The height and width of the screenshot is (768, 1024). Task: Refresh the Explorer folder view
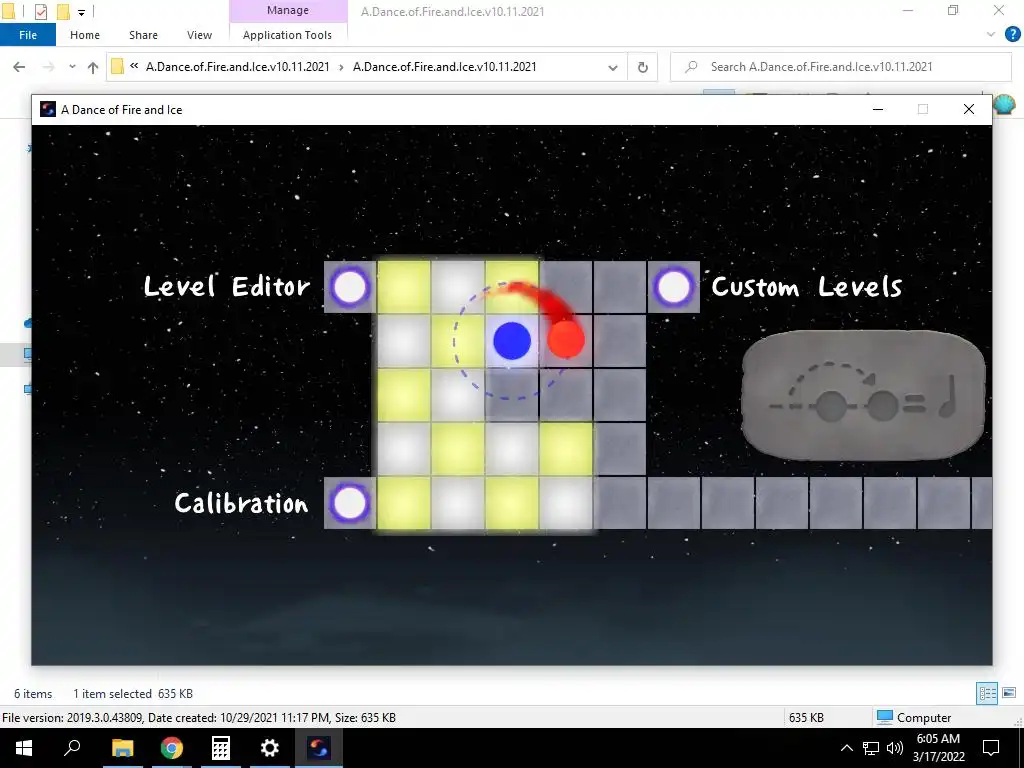tap(643, 67)
